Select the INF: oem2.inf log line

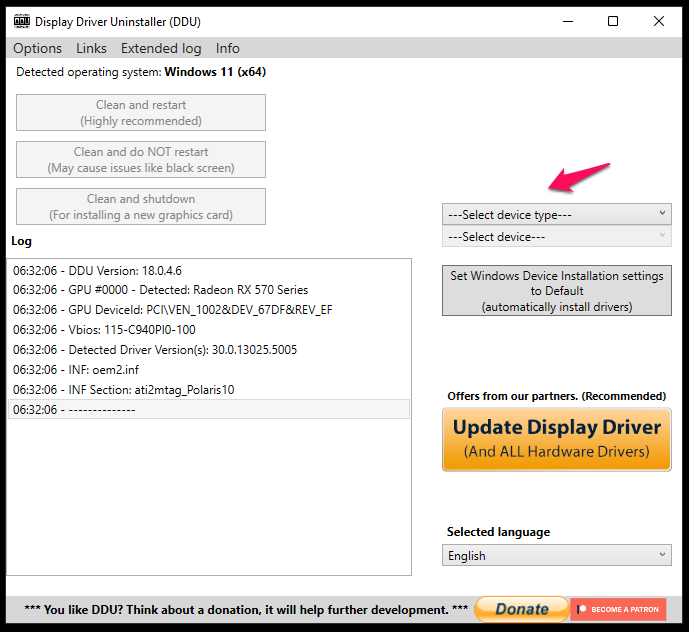[x=209, y=370]
